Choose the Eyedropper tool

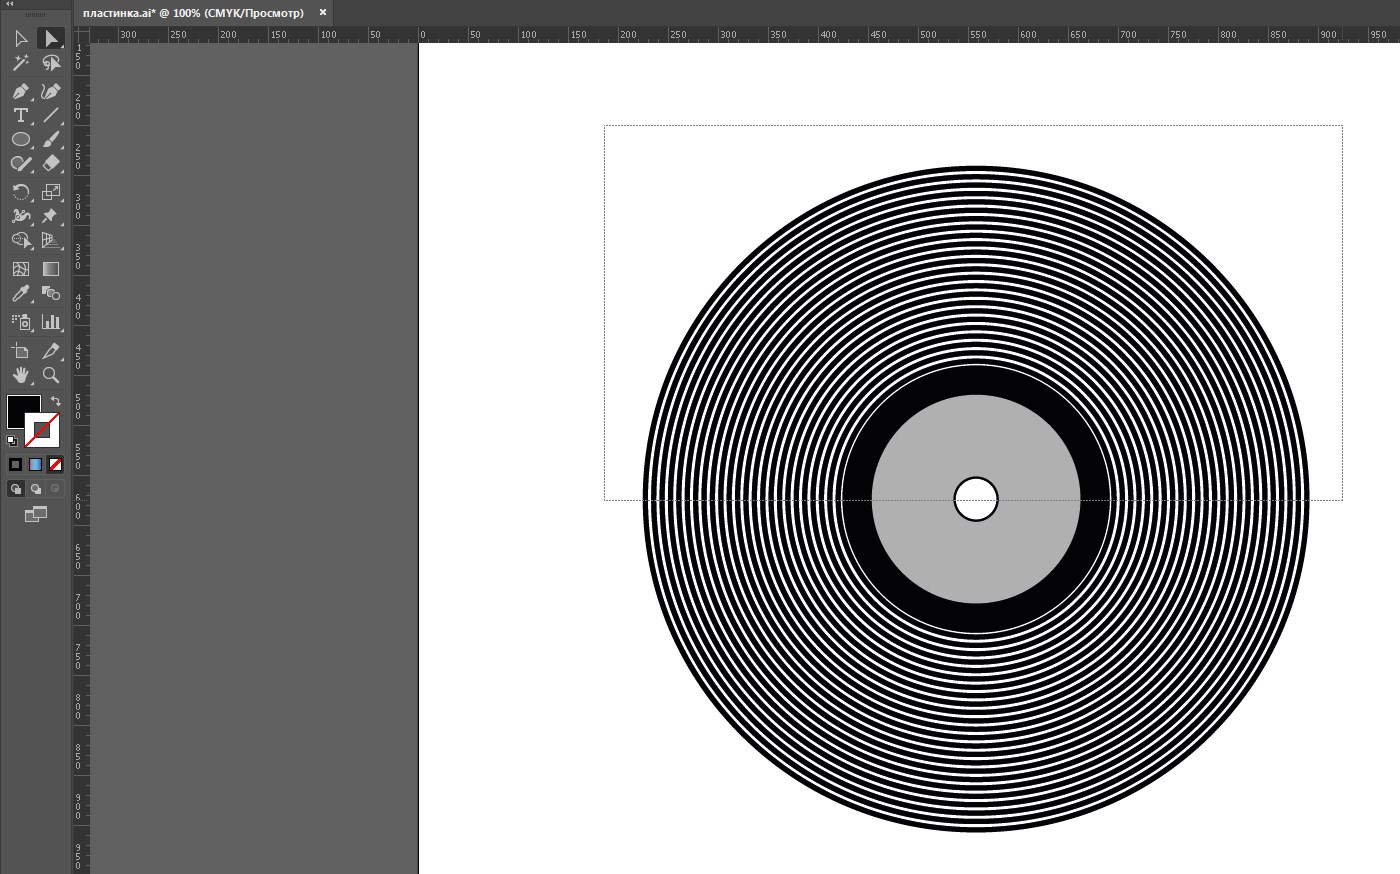point(20,293)
